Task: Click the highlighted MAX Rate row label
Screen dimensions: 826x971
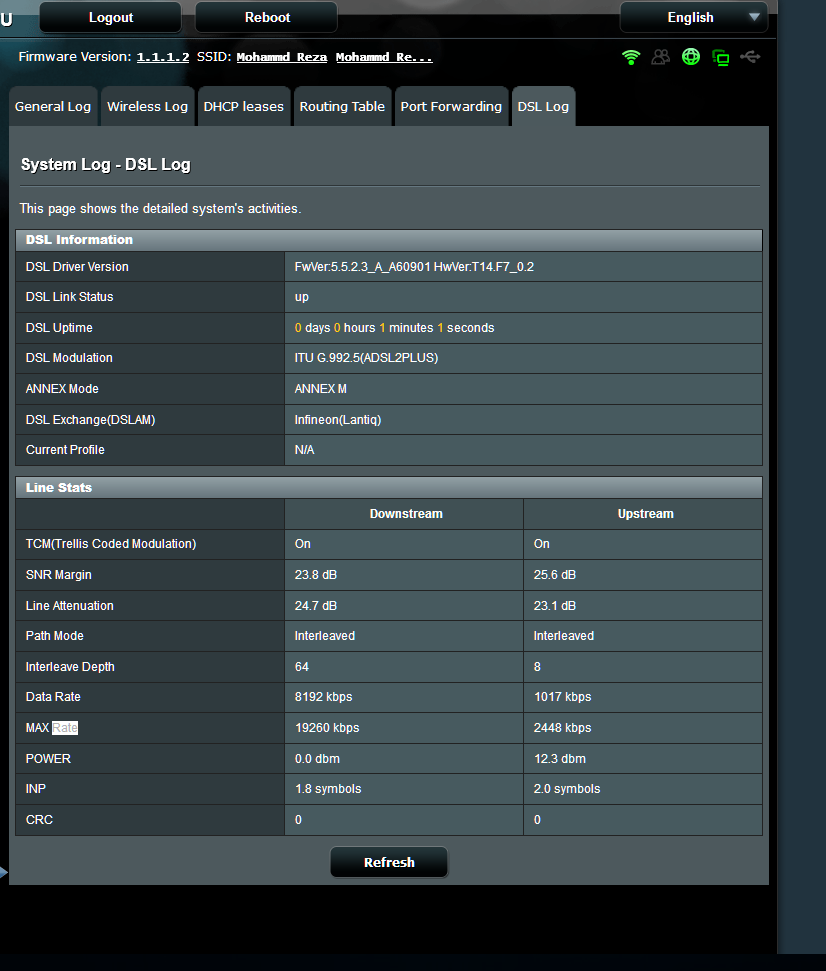Action: click(52, 728)
